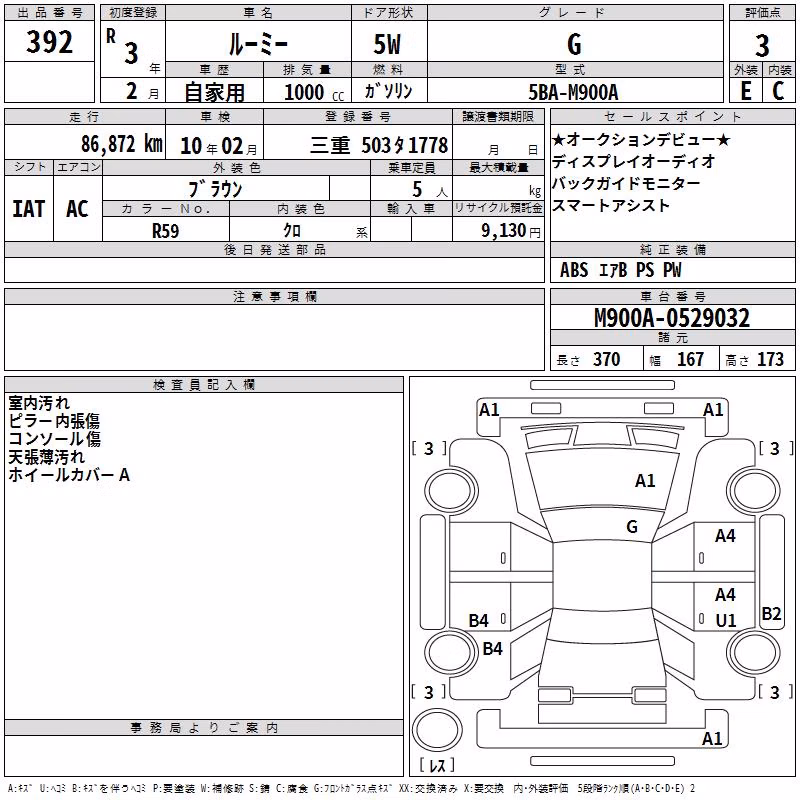Click the レス label under spare tire
Viewport: 800px width, 800px height.
[437, 764]
